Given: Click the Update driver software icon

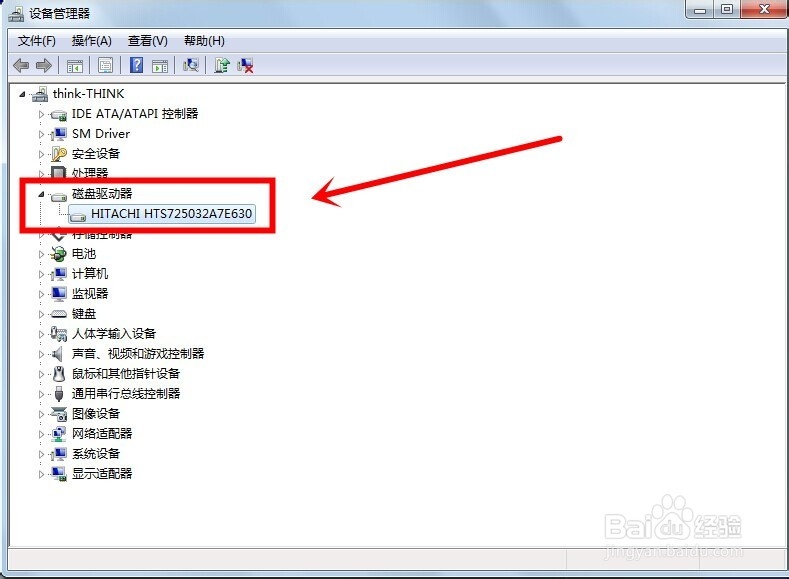Looking at the screenshot, I should coord(222,65).
